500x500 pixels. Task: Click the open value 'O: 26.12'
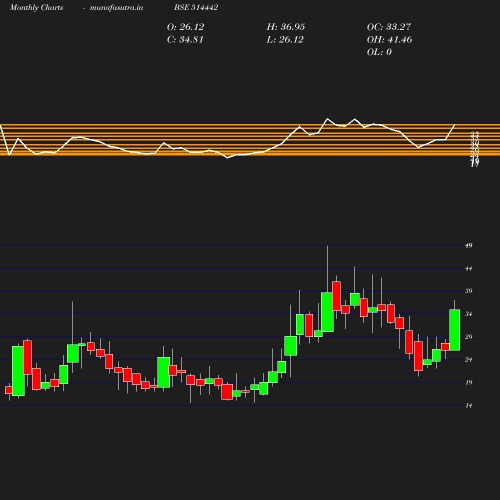[186, 27]
